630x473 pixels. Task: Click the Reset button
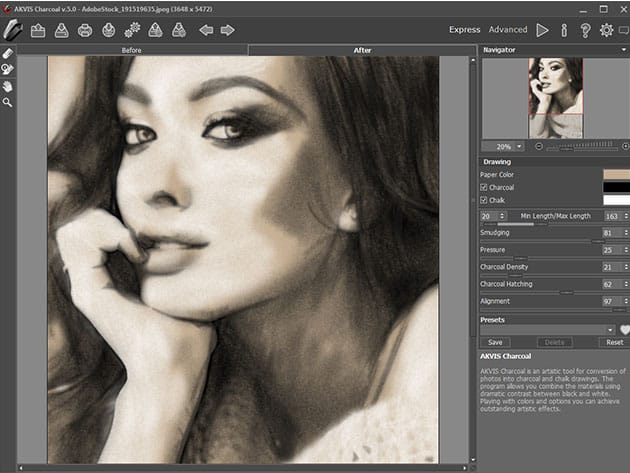[x=614, y=342]
